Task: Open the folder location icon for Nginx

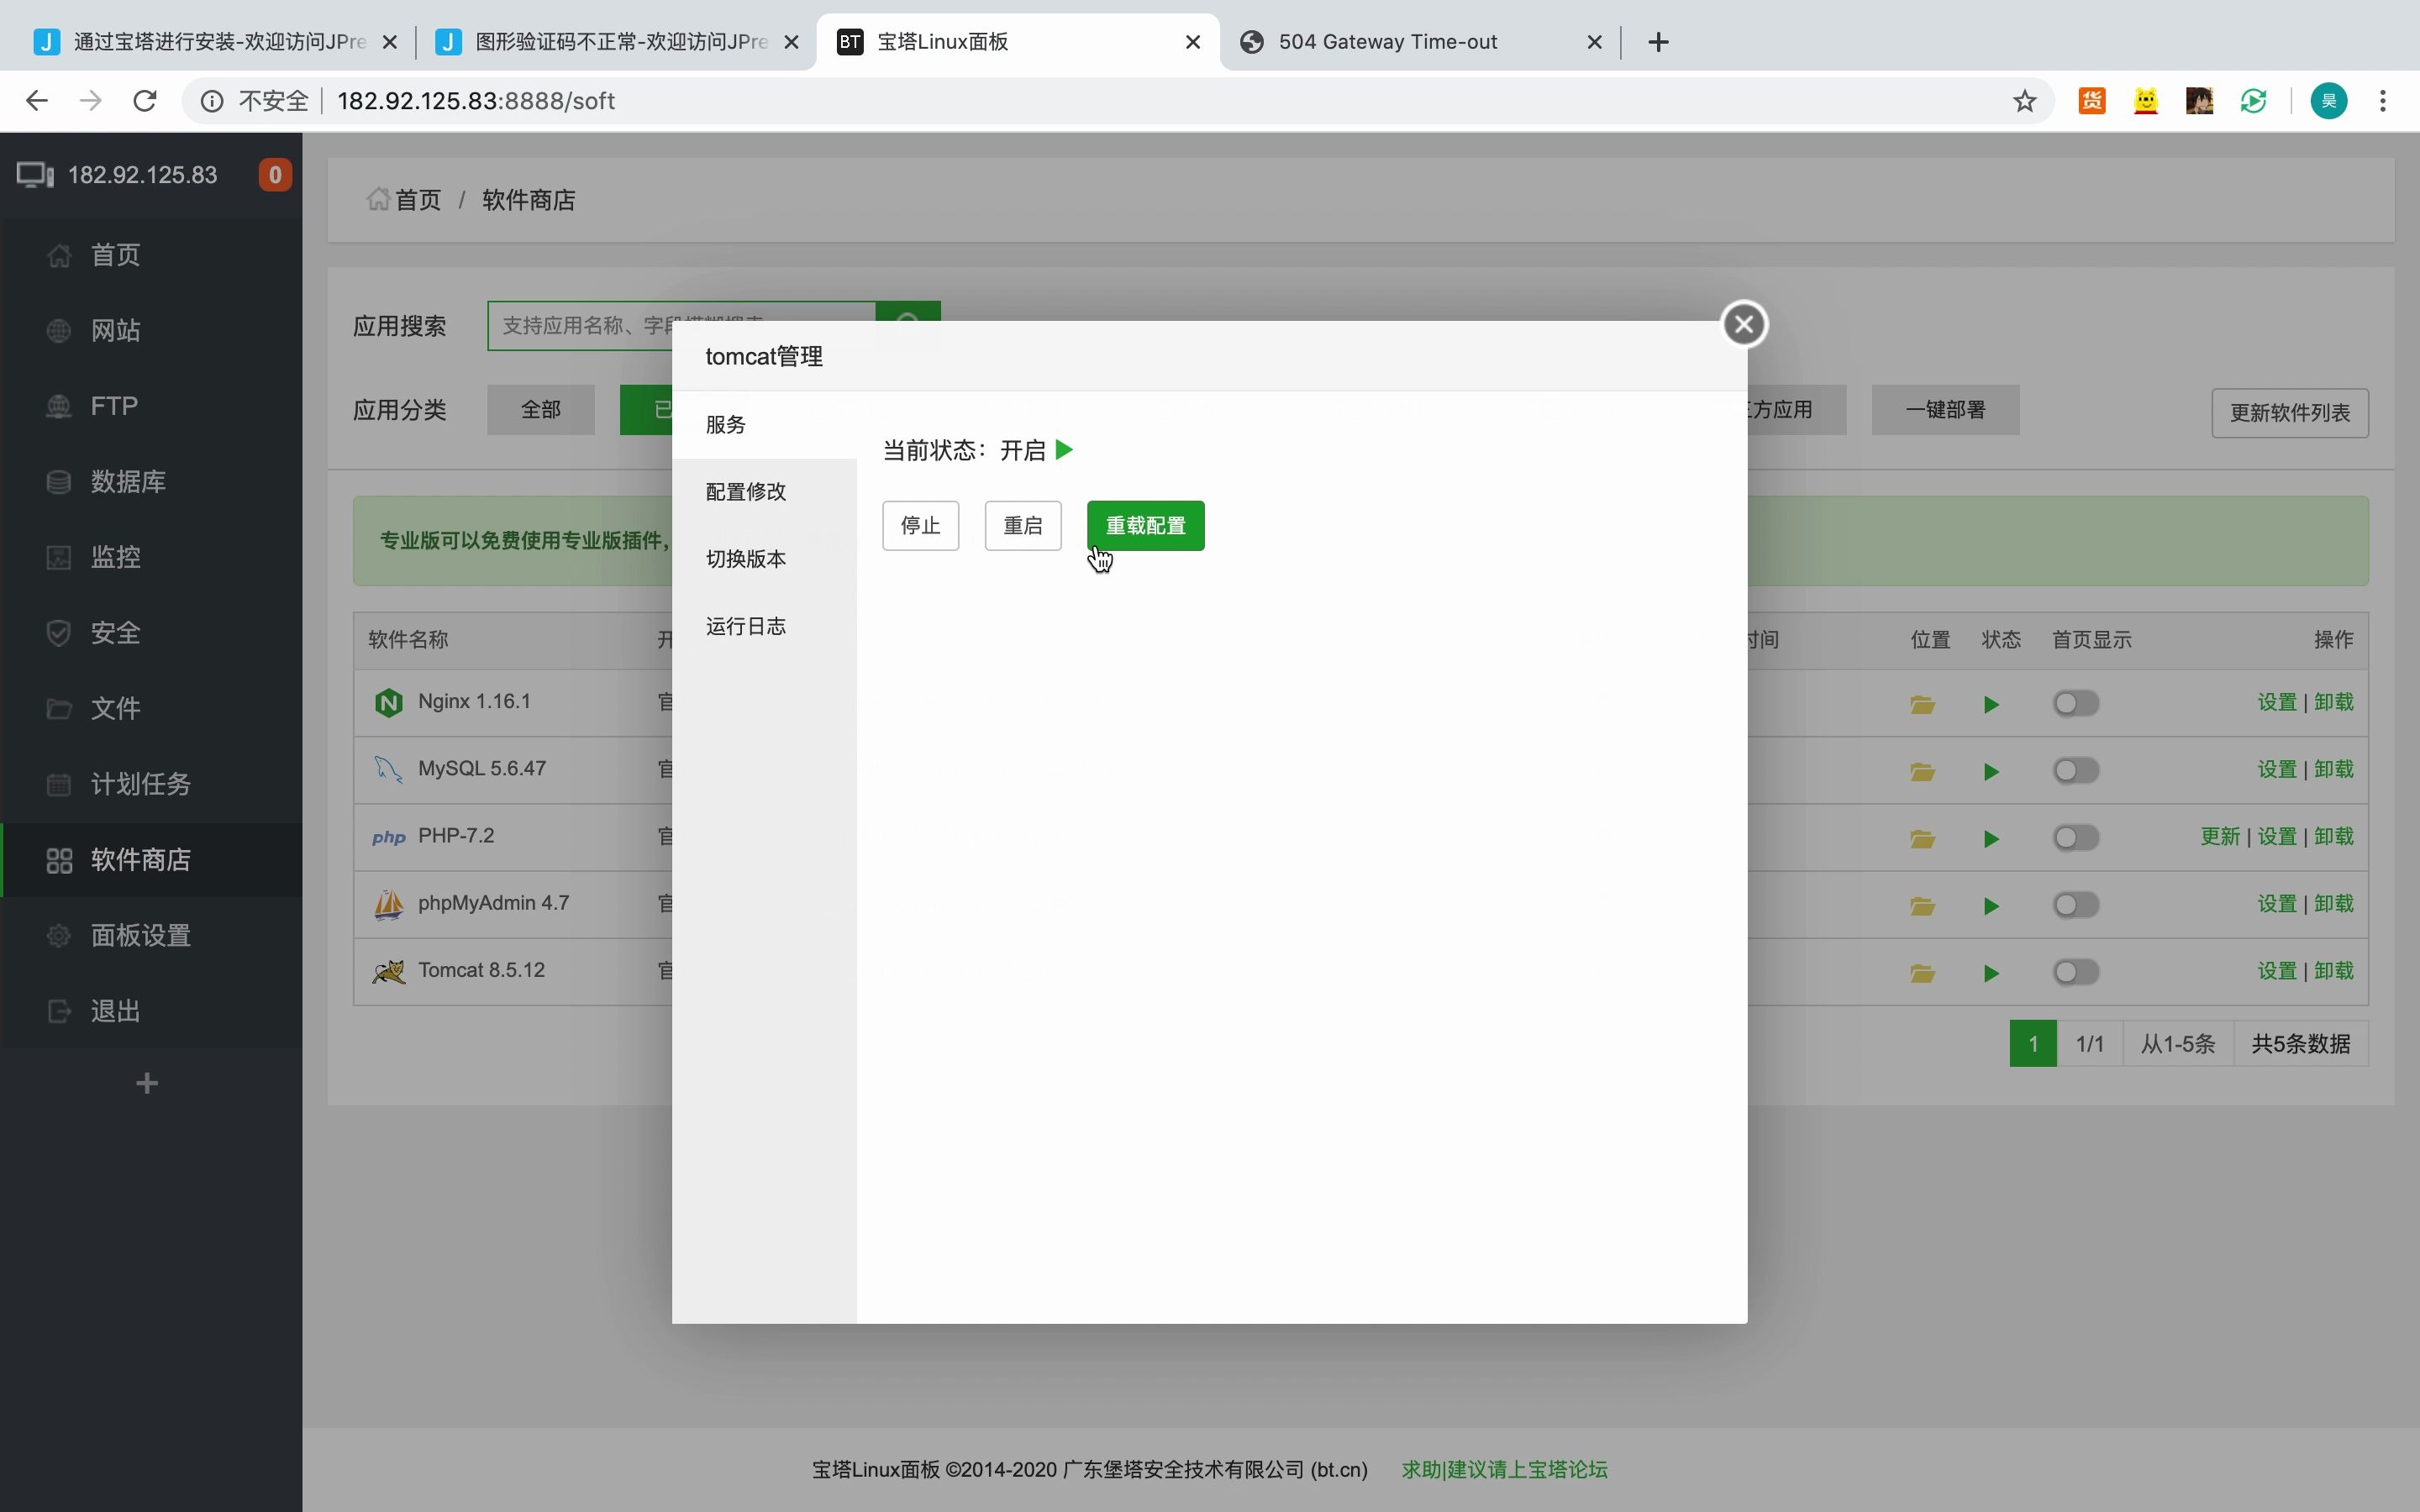Action: click(1922, 704)
